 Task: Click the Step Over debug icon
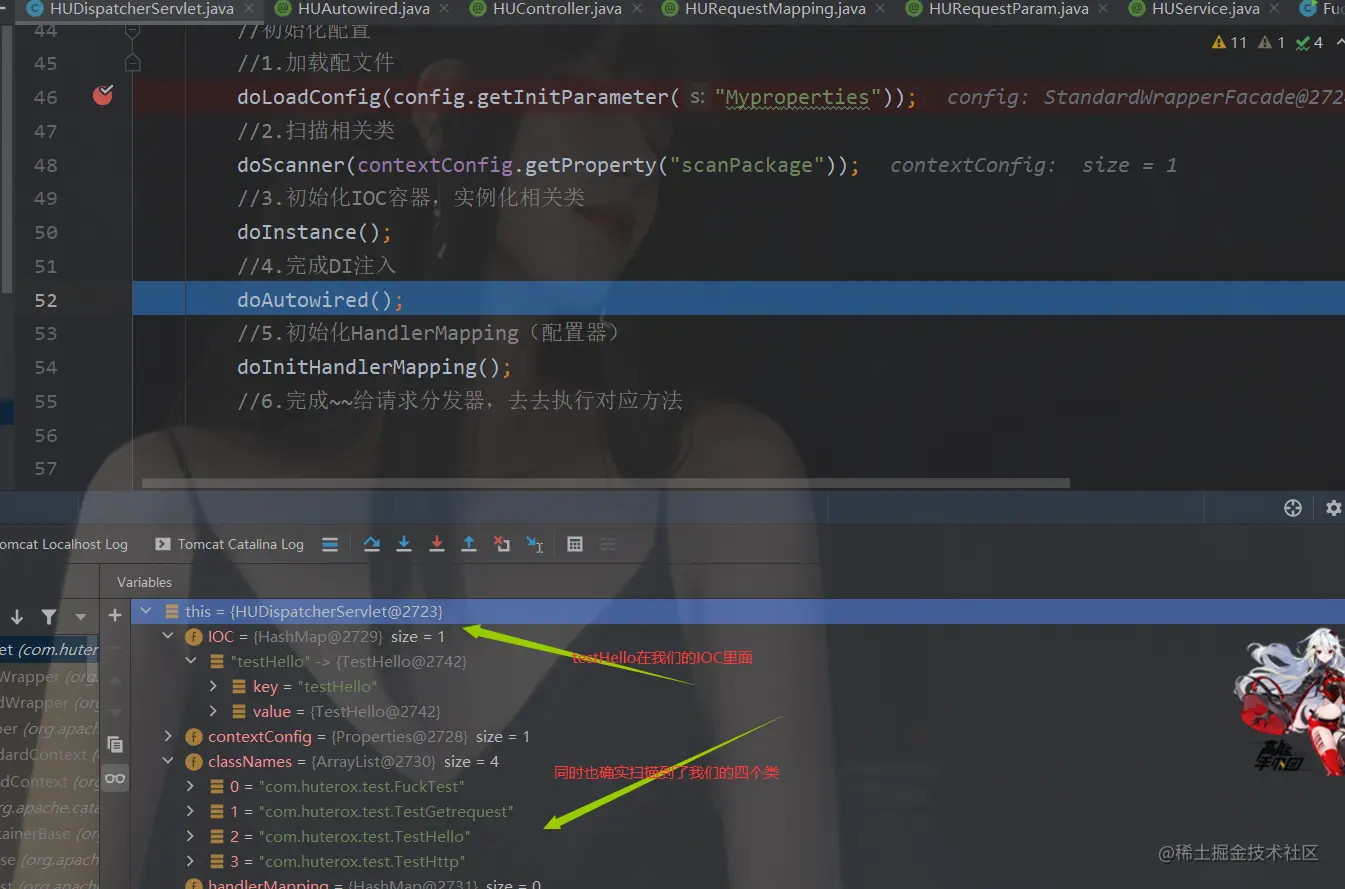point(372,544)
